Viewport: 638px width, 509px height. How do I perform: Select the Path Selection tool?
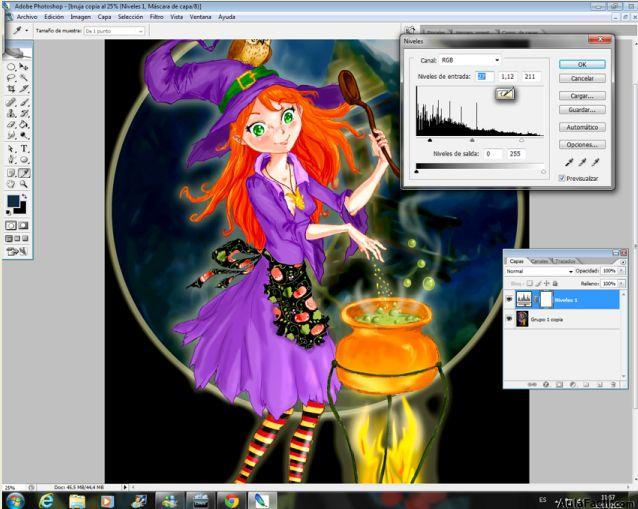pyautogui.click(x=11, y=149)
